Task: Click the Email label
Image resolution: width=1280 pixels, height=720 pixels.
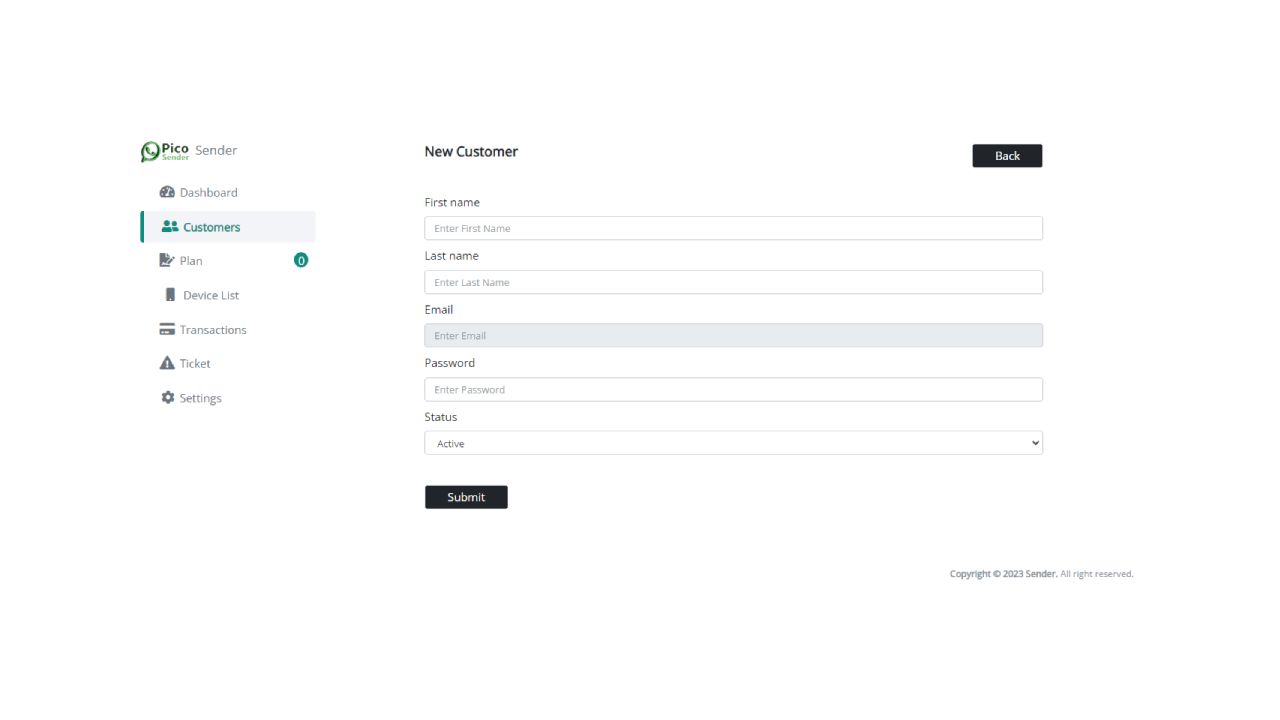Action: pyautogui.click(x=439, y=310)
